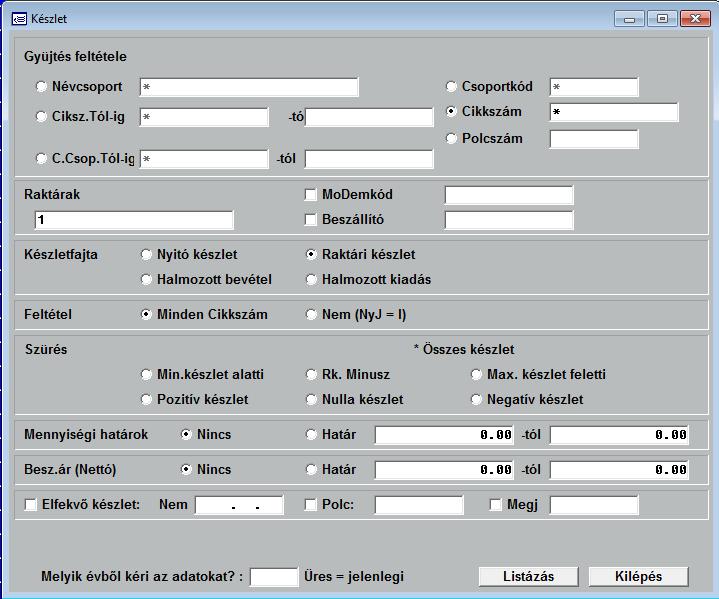Focus the Cikkszám input field
This screenshot has height=599, width=719.
coord(614,112)
